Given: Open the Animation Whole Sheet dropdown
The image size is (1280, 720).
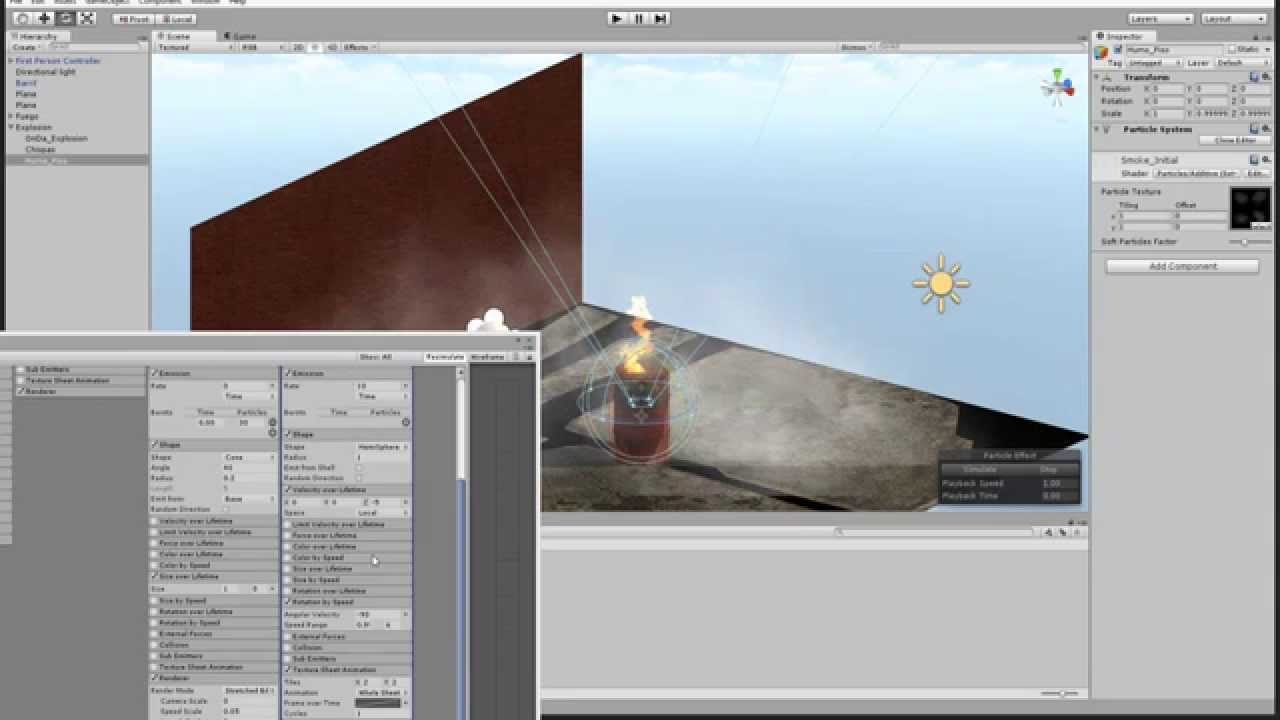Looking at the screenshot, I should pyautogui.click(x=382, y=692).
